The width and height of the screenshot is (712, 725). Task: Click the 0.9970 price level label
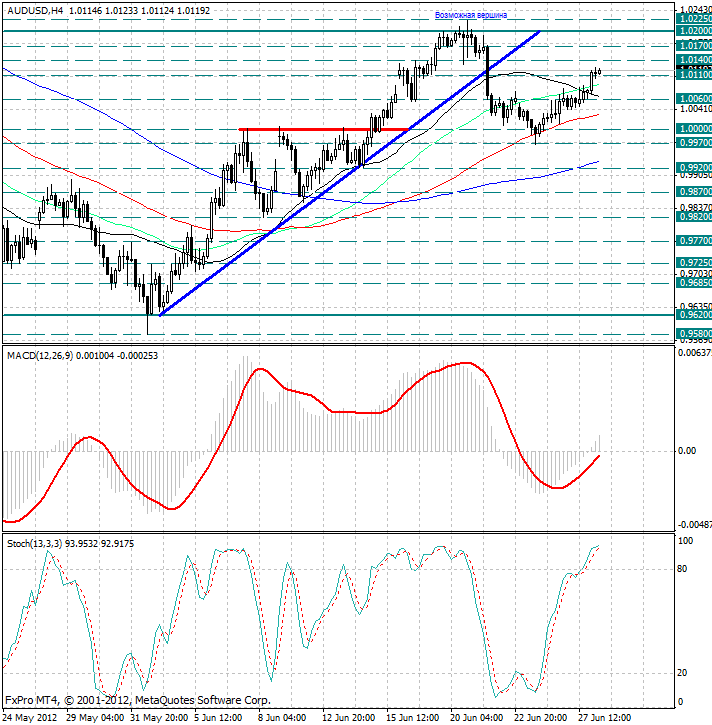coord(694,143)
